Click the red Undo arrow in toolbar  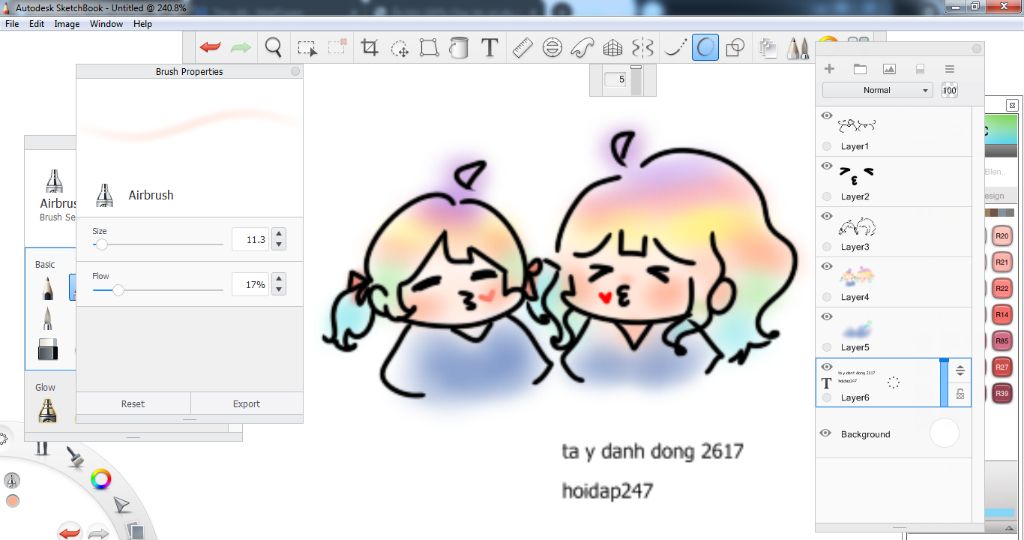(x=210, y=47)
